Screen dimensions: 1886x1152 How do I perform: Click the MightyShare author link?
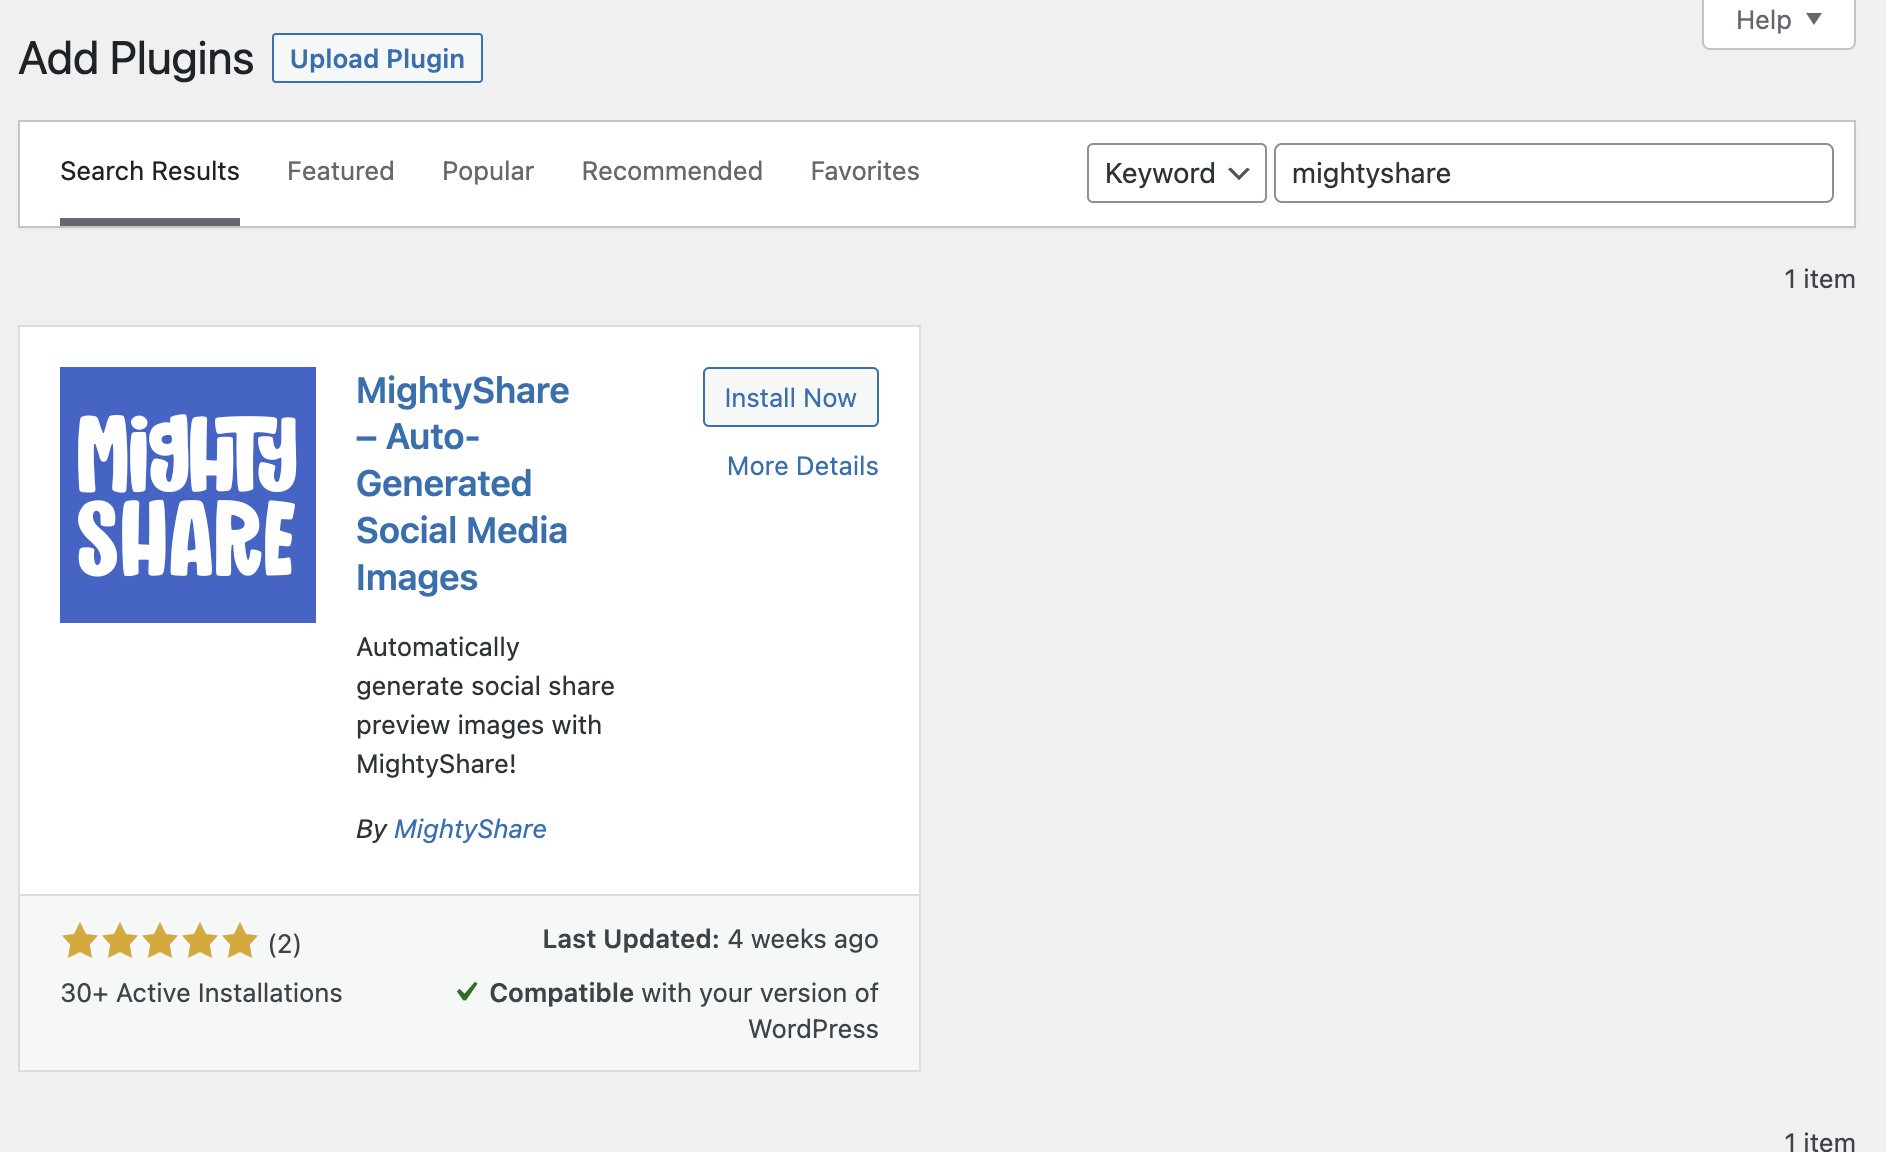click(x=470, y=828)
